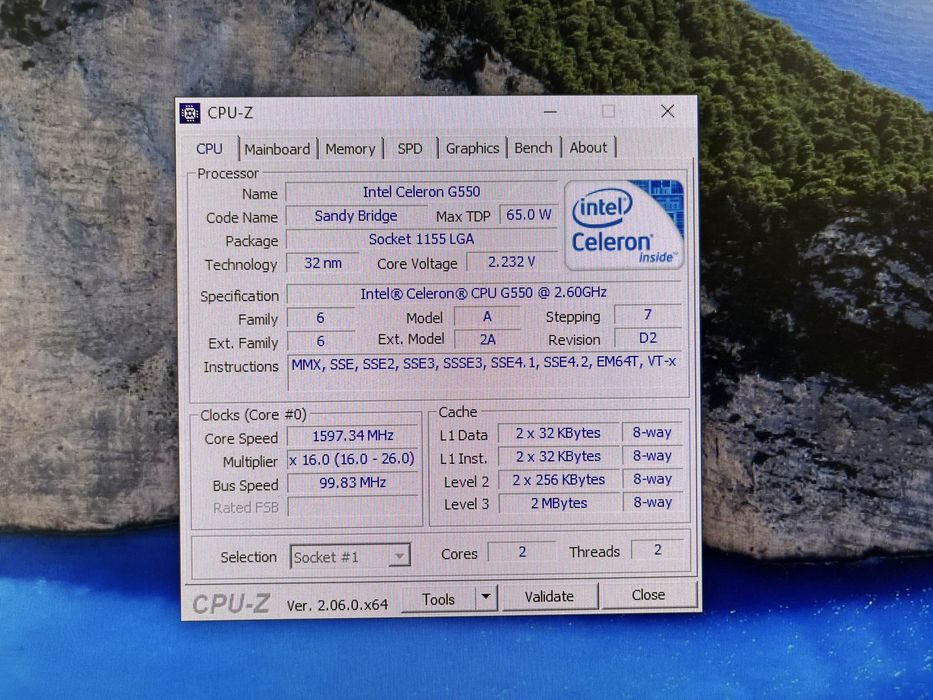Viewport: 933px width, 700px height.
Task: Click the Multiplier value x 16.0
Action: 352,459
